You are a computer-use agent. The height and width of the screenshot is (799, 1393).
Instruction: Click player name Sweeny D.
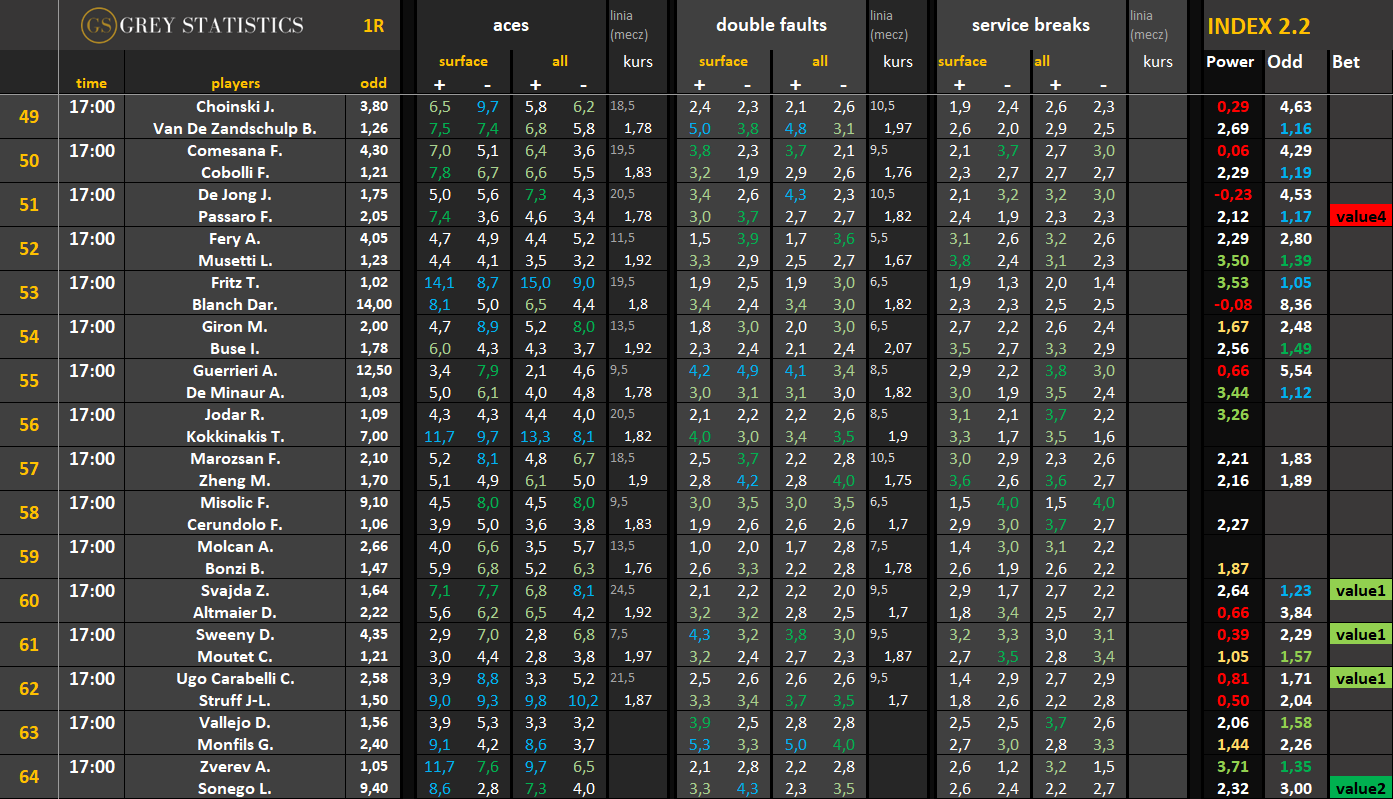click(235, 634)
